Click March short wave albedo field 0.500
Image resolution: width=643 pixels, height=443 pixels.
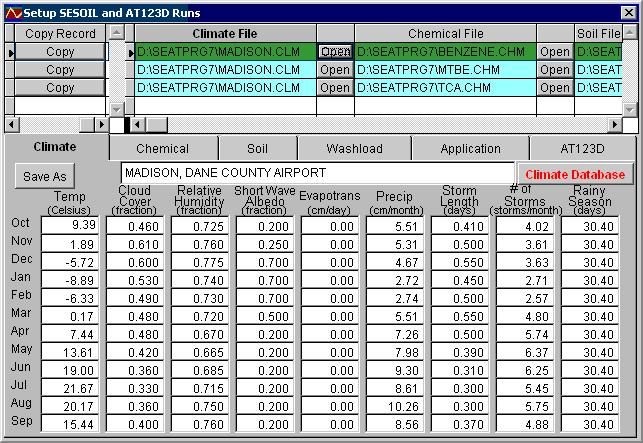pos(265,316)
